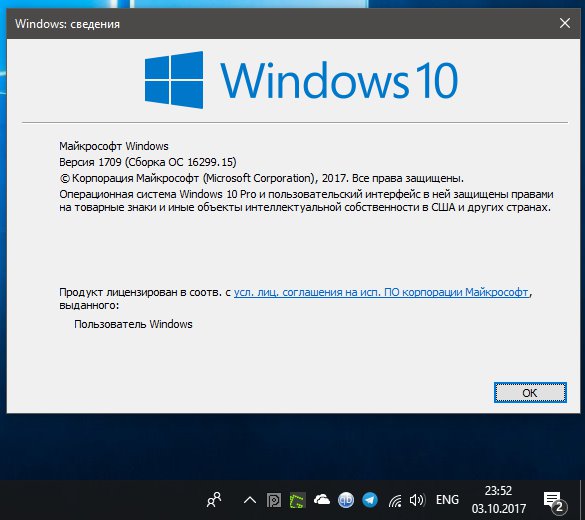The image size is (585, 520).
Task: Click the text 'Пользователь Windows'
Action: coord(133,324)
